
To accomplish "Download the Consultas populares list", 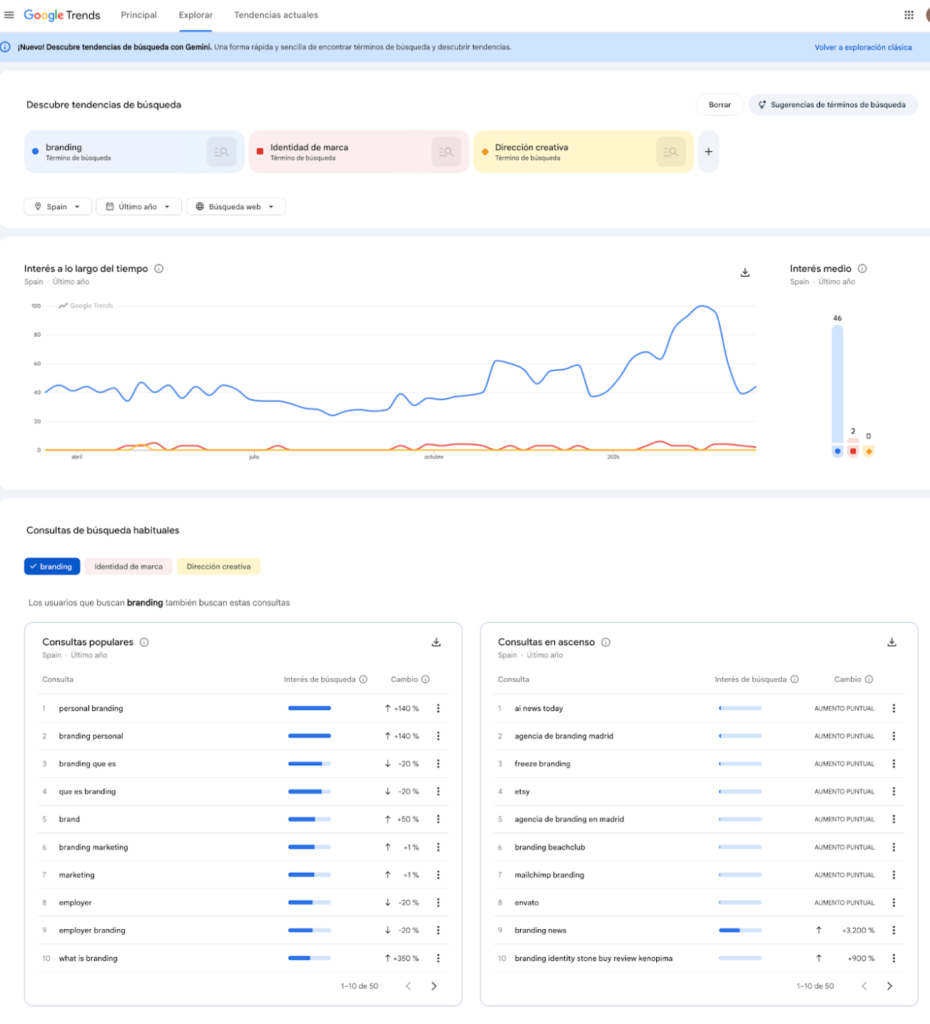I will click(x=436, y=642).
